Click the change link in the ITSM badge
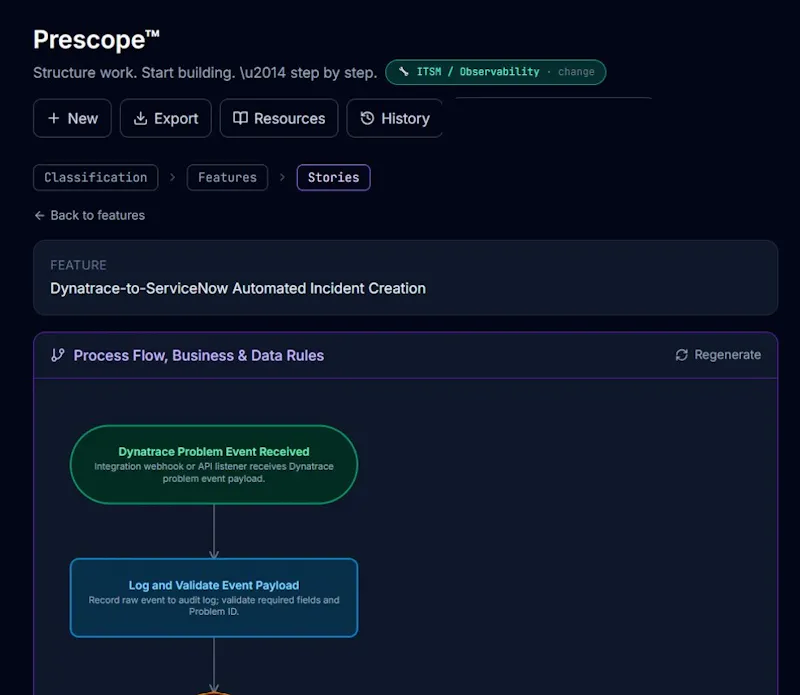 tap(576, 72)
